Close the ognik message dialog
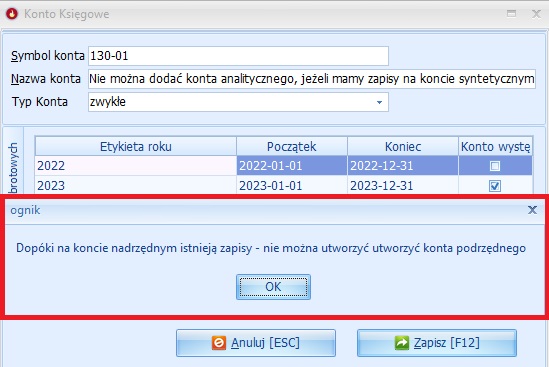 click(x=532, y=210)
